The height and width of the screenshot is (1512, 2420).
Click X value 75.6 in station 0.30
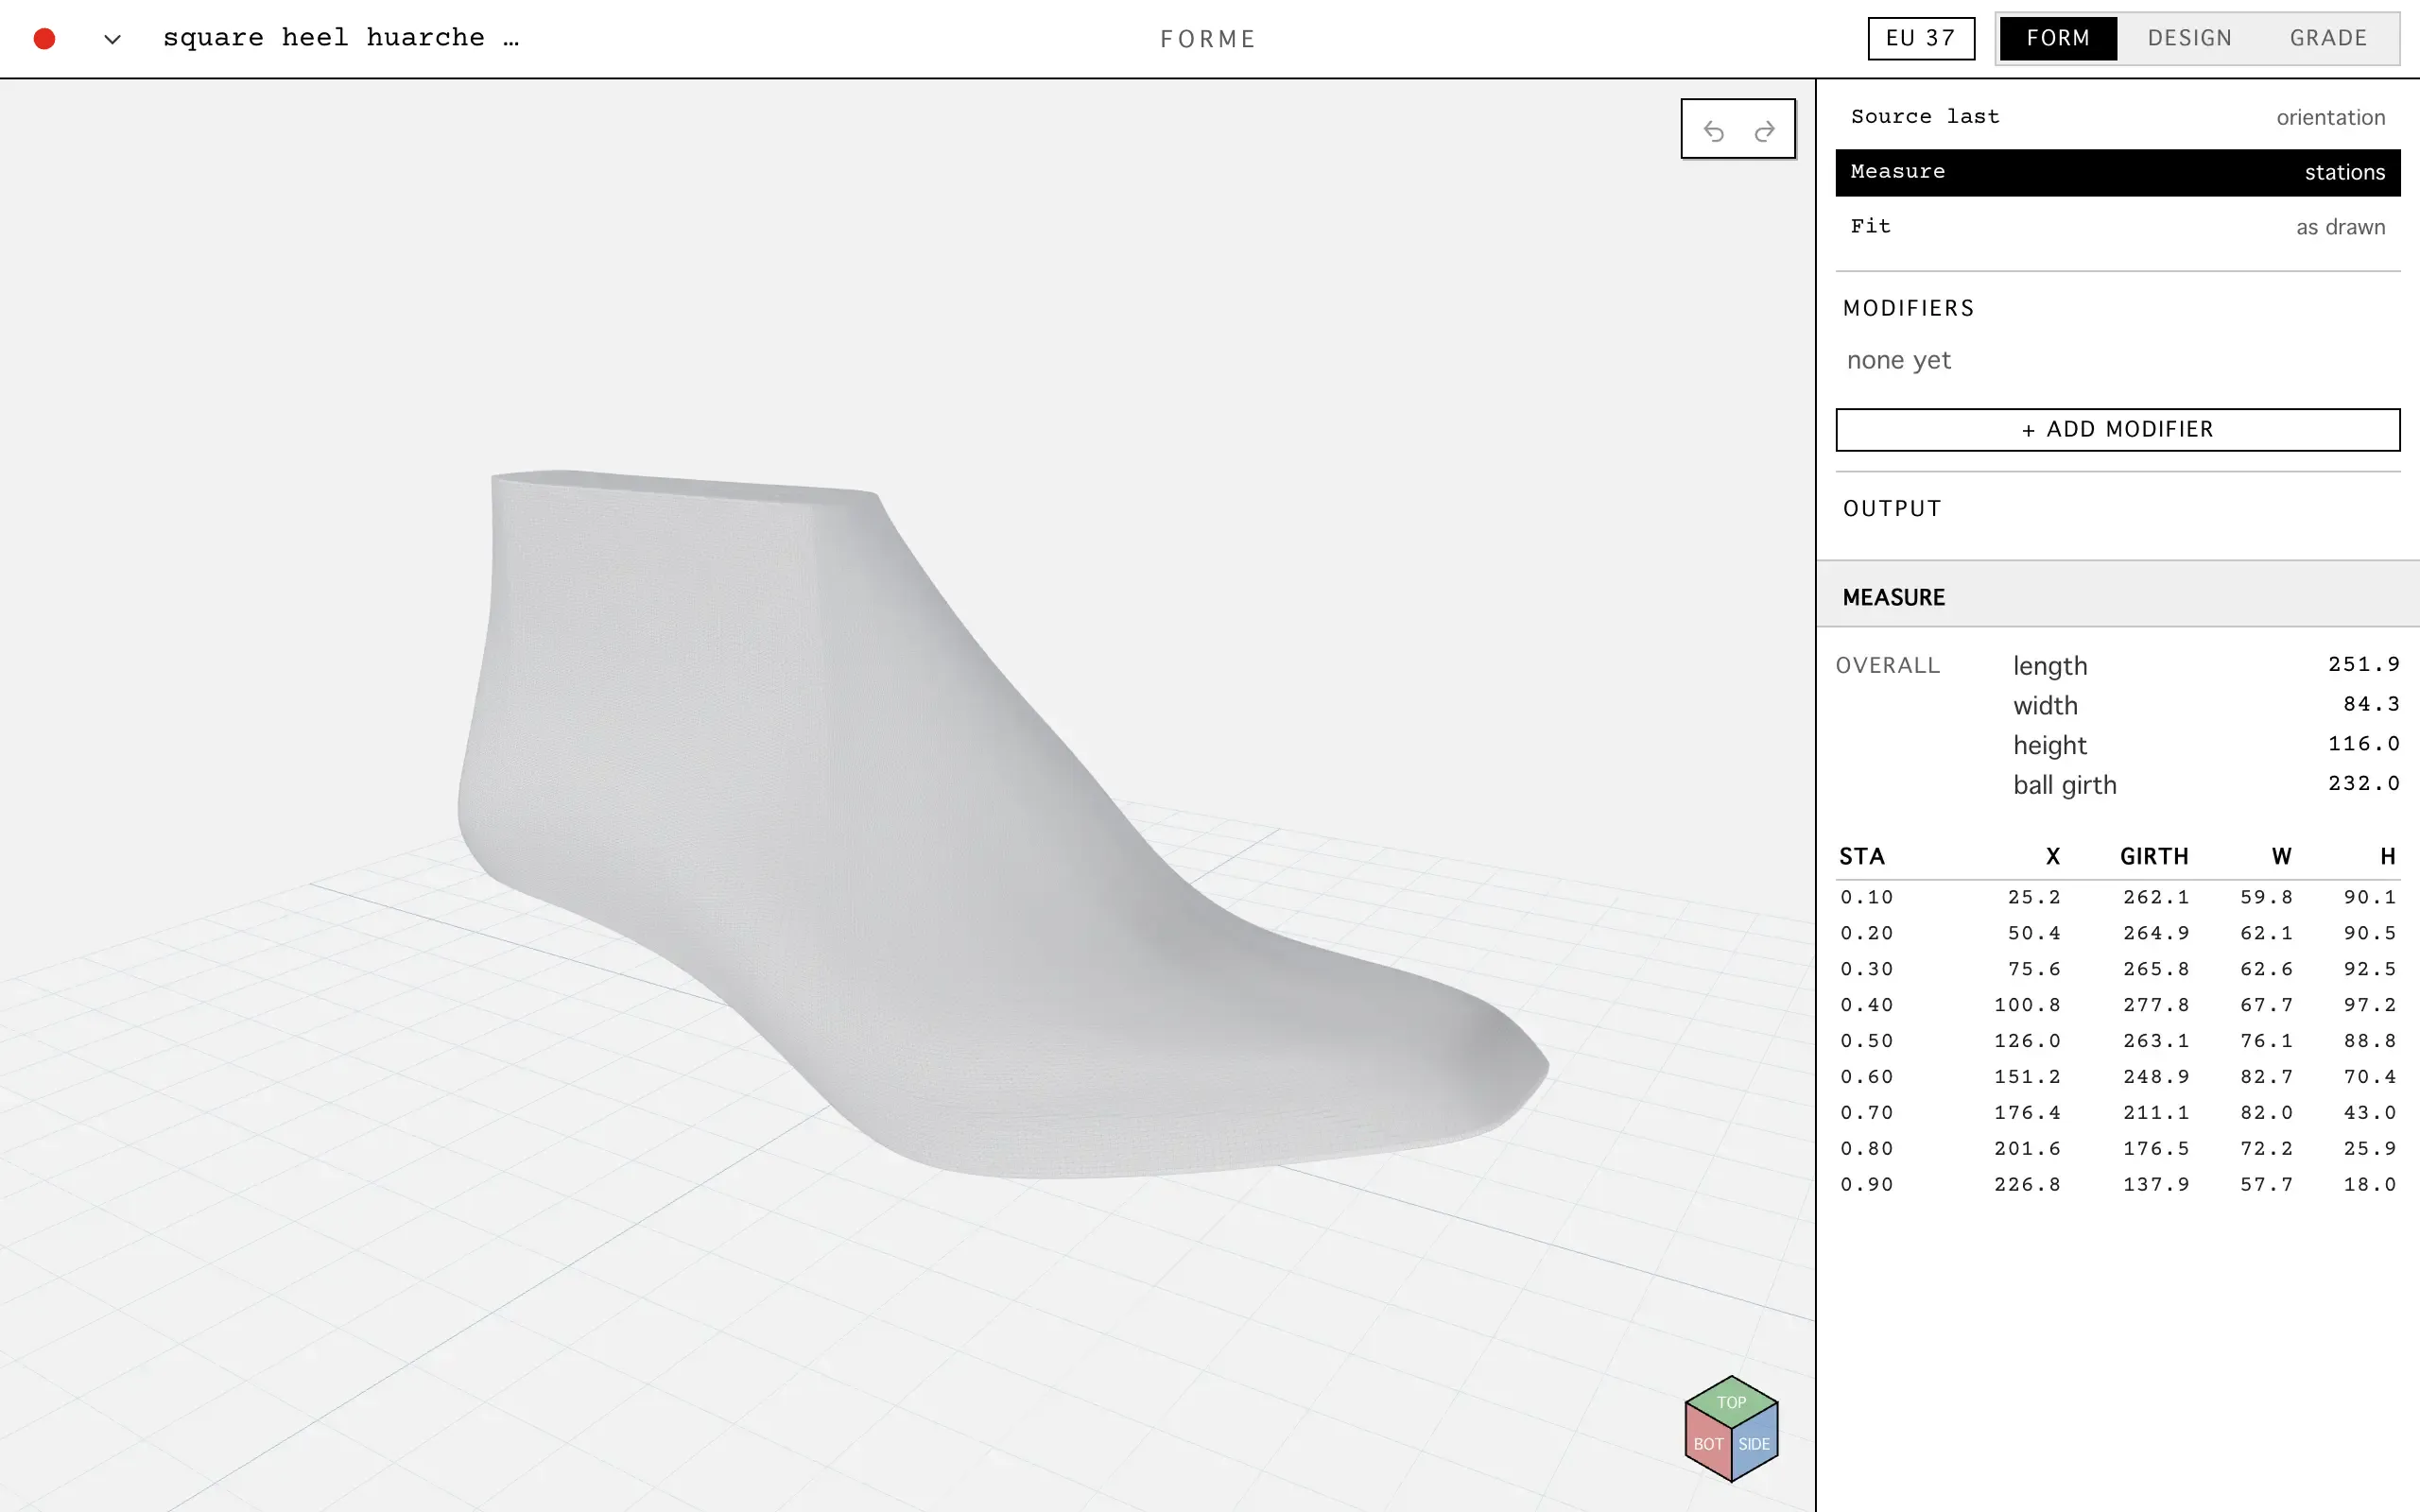2034,969
